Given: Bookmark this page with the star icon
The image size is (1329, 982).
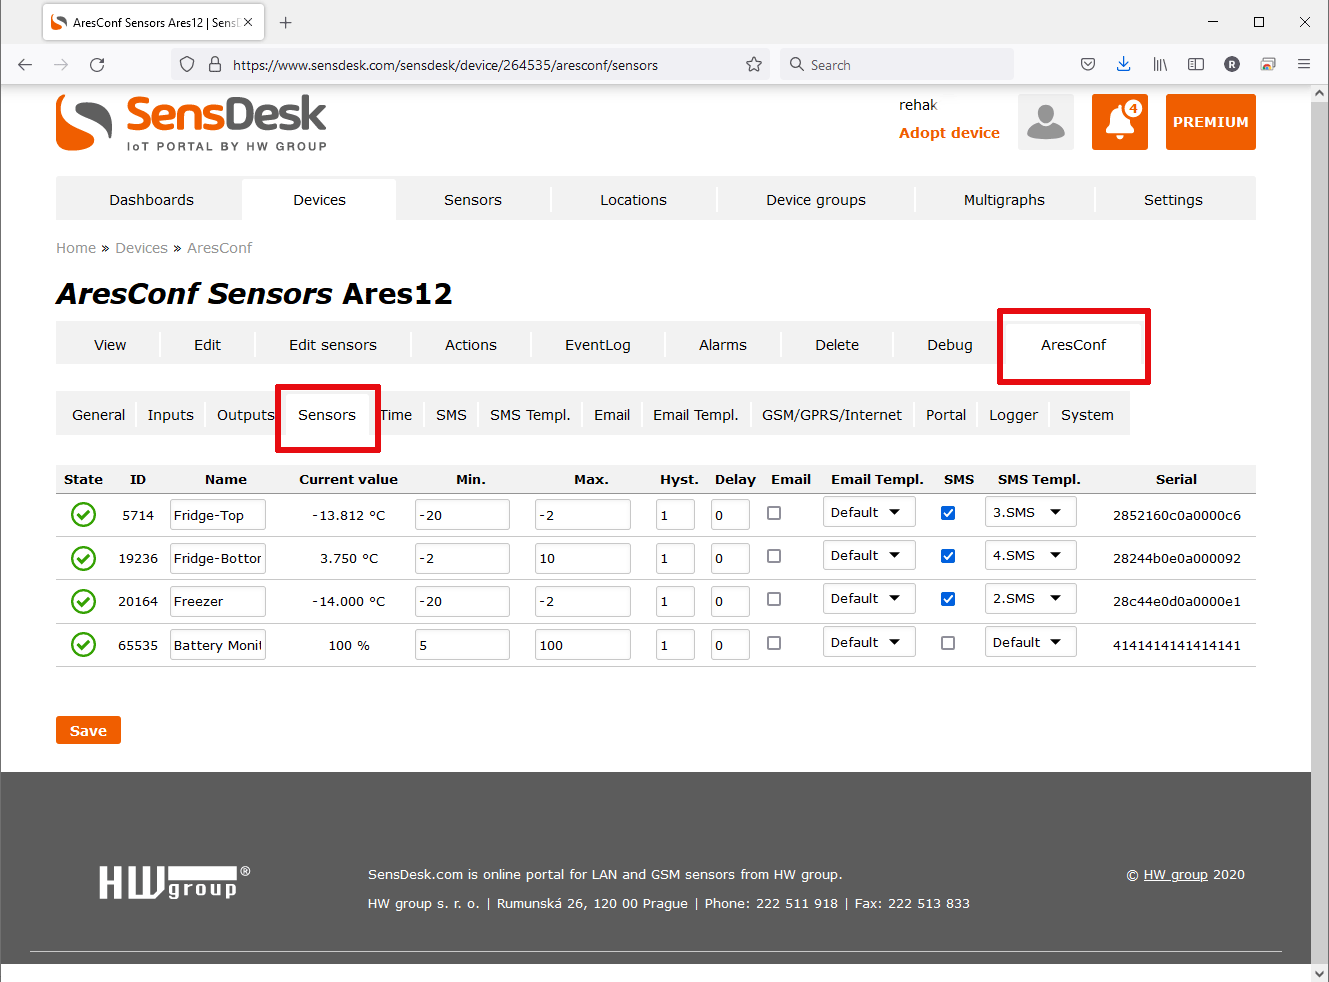Looking at the screenshot, I should tap(754, 64).
